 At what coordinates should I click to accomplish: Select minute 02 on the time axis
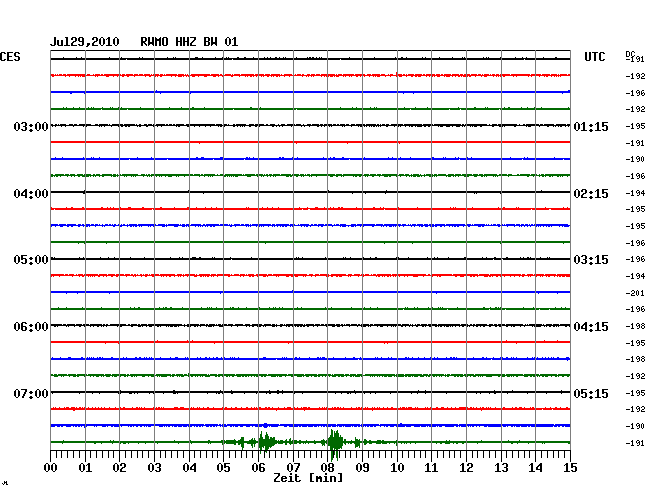[119, 467]
